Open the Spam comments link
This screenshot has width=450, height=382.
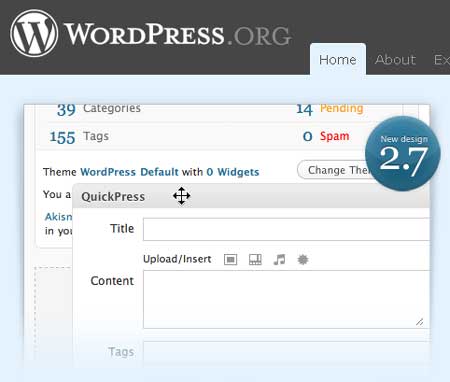[x=334, y=136]
